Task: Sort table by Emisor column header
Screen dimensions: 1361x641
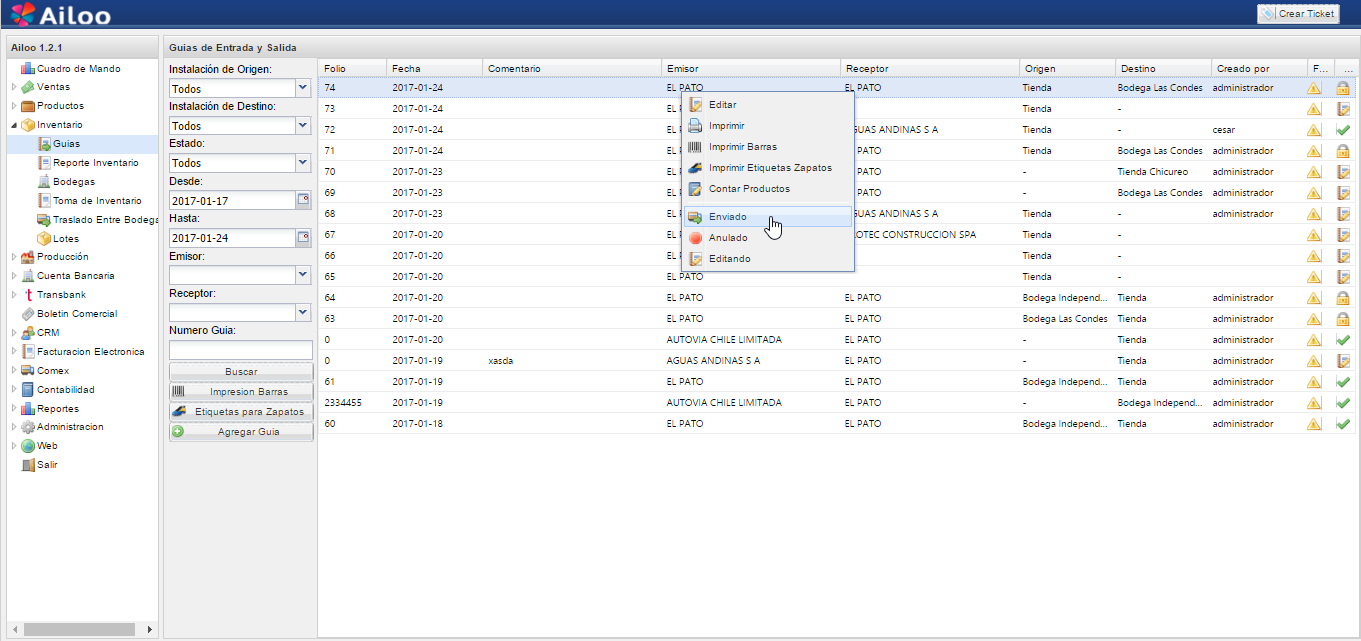Action: (x=751, y=68)
